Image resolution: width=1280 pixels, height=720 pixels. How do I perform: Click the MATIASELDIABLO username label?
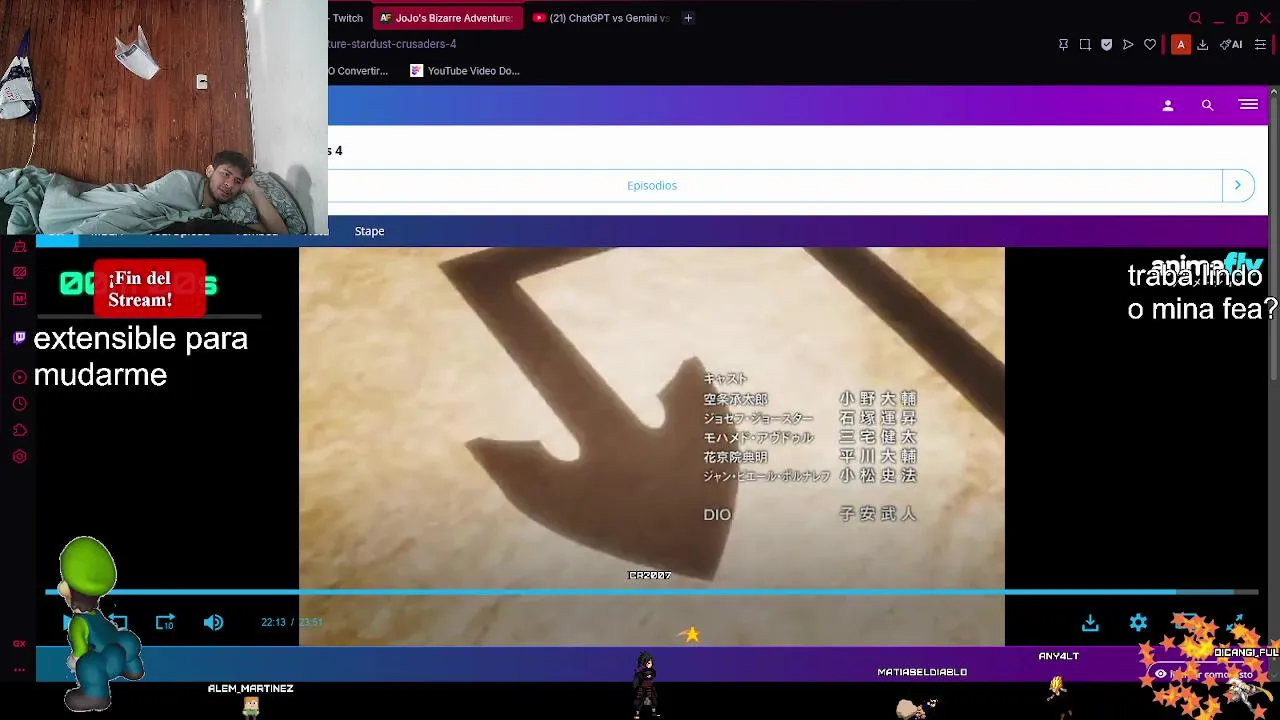922,672
